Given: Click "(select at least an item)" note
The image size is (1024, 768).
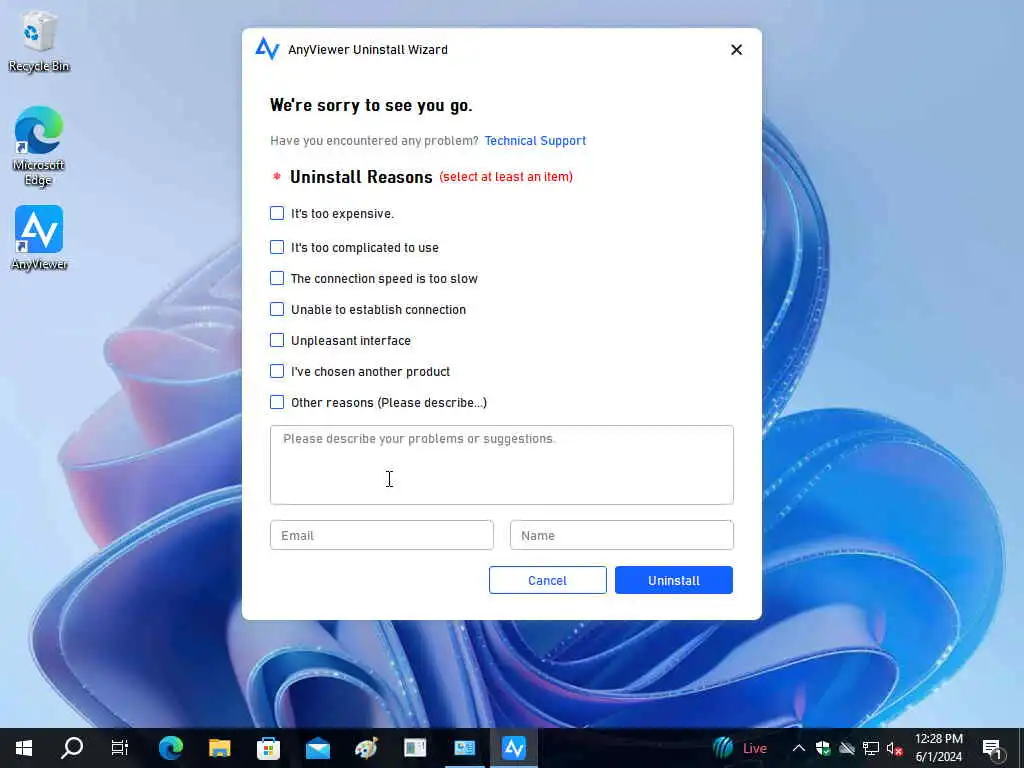Looking at the screenshot, I should [506, 176].
